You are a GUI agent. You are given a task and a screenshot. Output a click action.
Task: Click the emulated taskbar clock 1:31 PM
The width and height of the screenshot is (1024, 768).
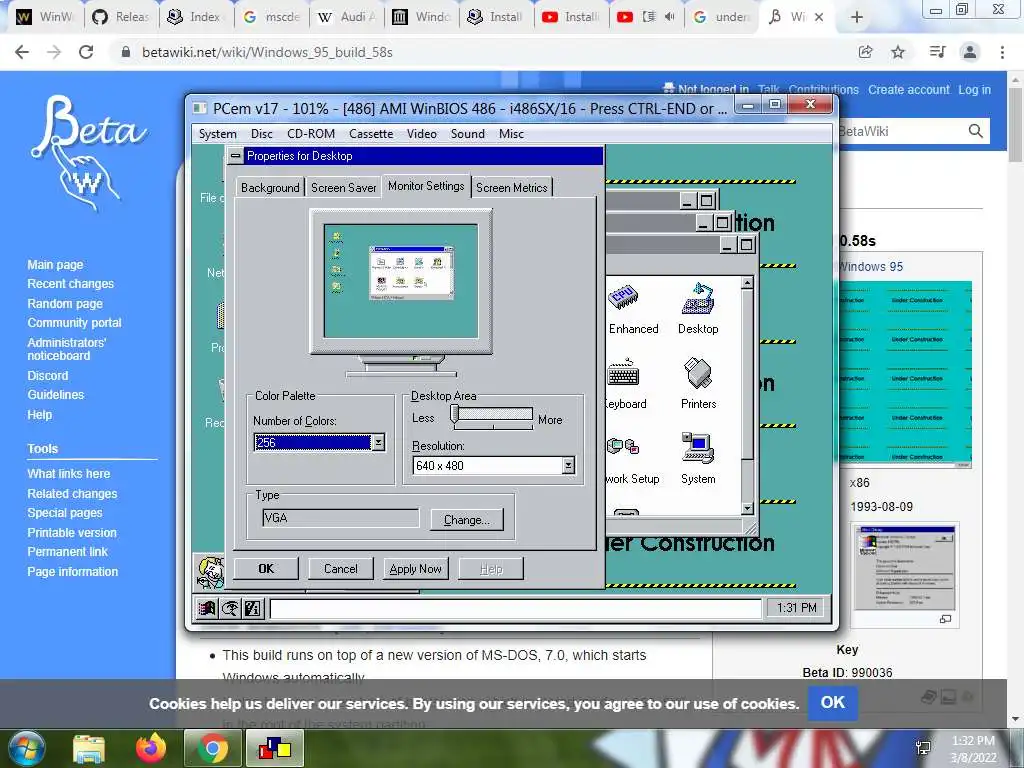click(797, 608)
